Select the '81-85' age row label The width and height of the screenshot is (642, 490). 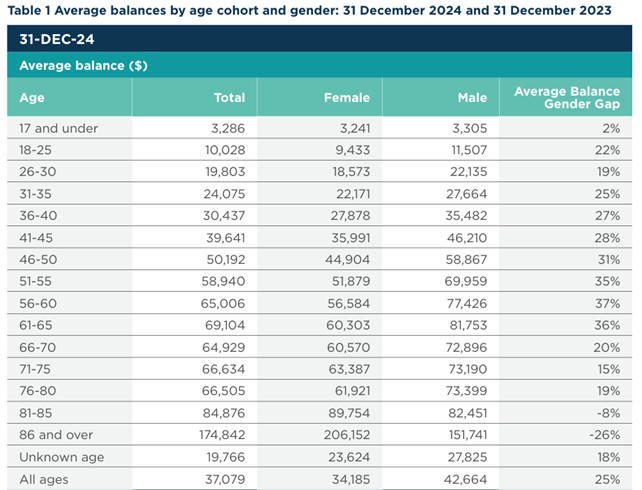[x=36, y=413]
